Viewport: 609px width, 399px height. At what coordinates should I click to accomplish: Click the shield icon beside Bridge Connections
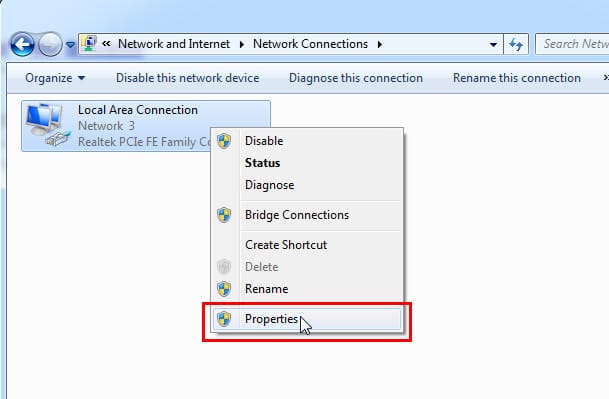coord(224,215)
